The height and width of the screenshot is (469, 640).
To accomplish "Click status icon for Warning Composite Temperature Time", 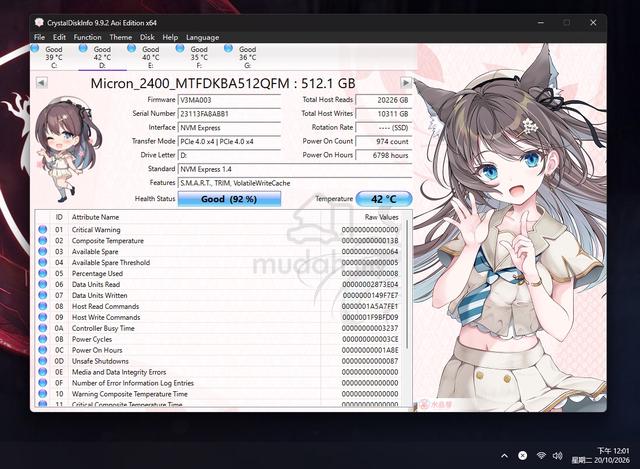I will pos(42,394).
